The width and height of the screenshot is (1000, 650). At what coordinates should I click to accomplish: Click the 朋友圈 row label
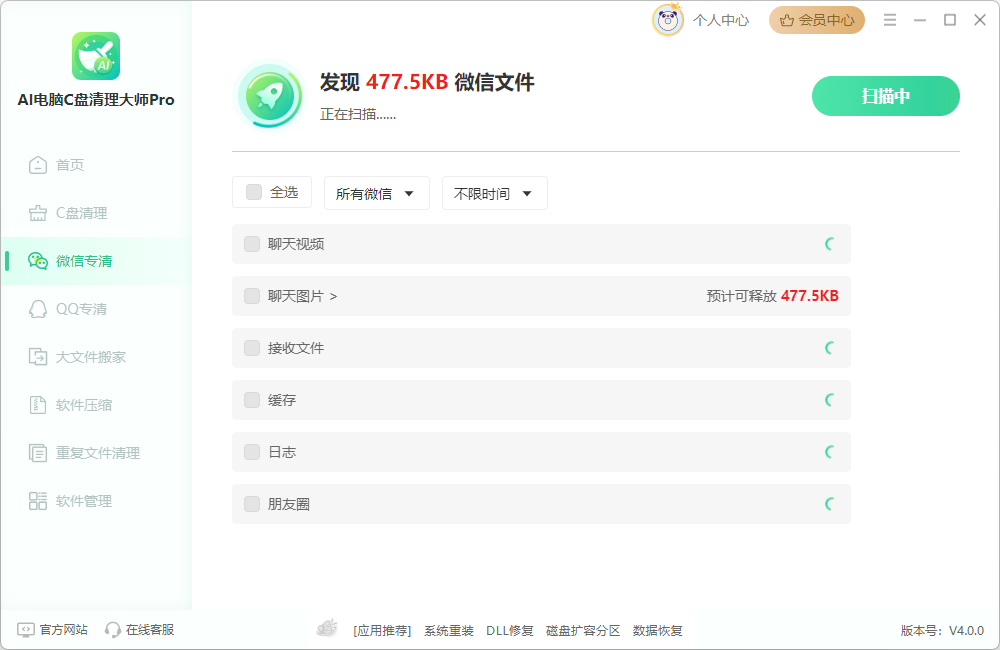(289, 504)
